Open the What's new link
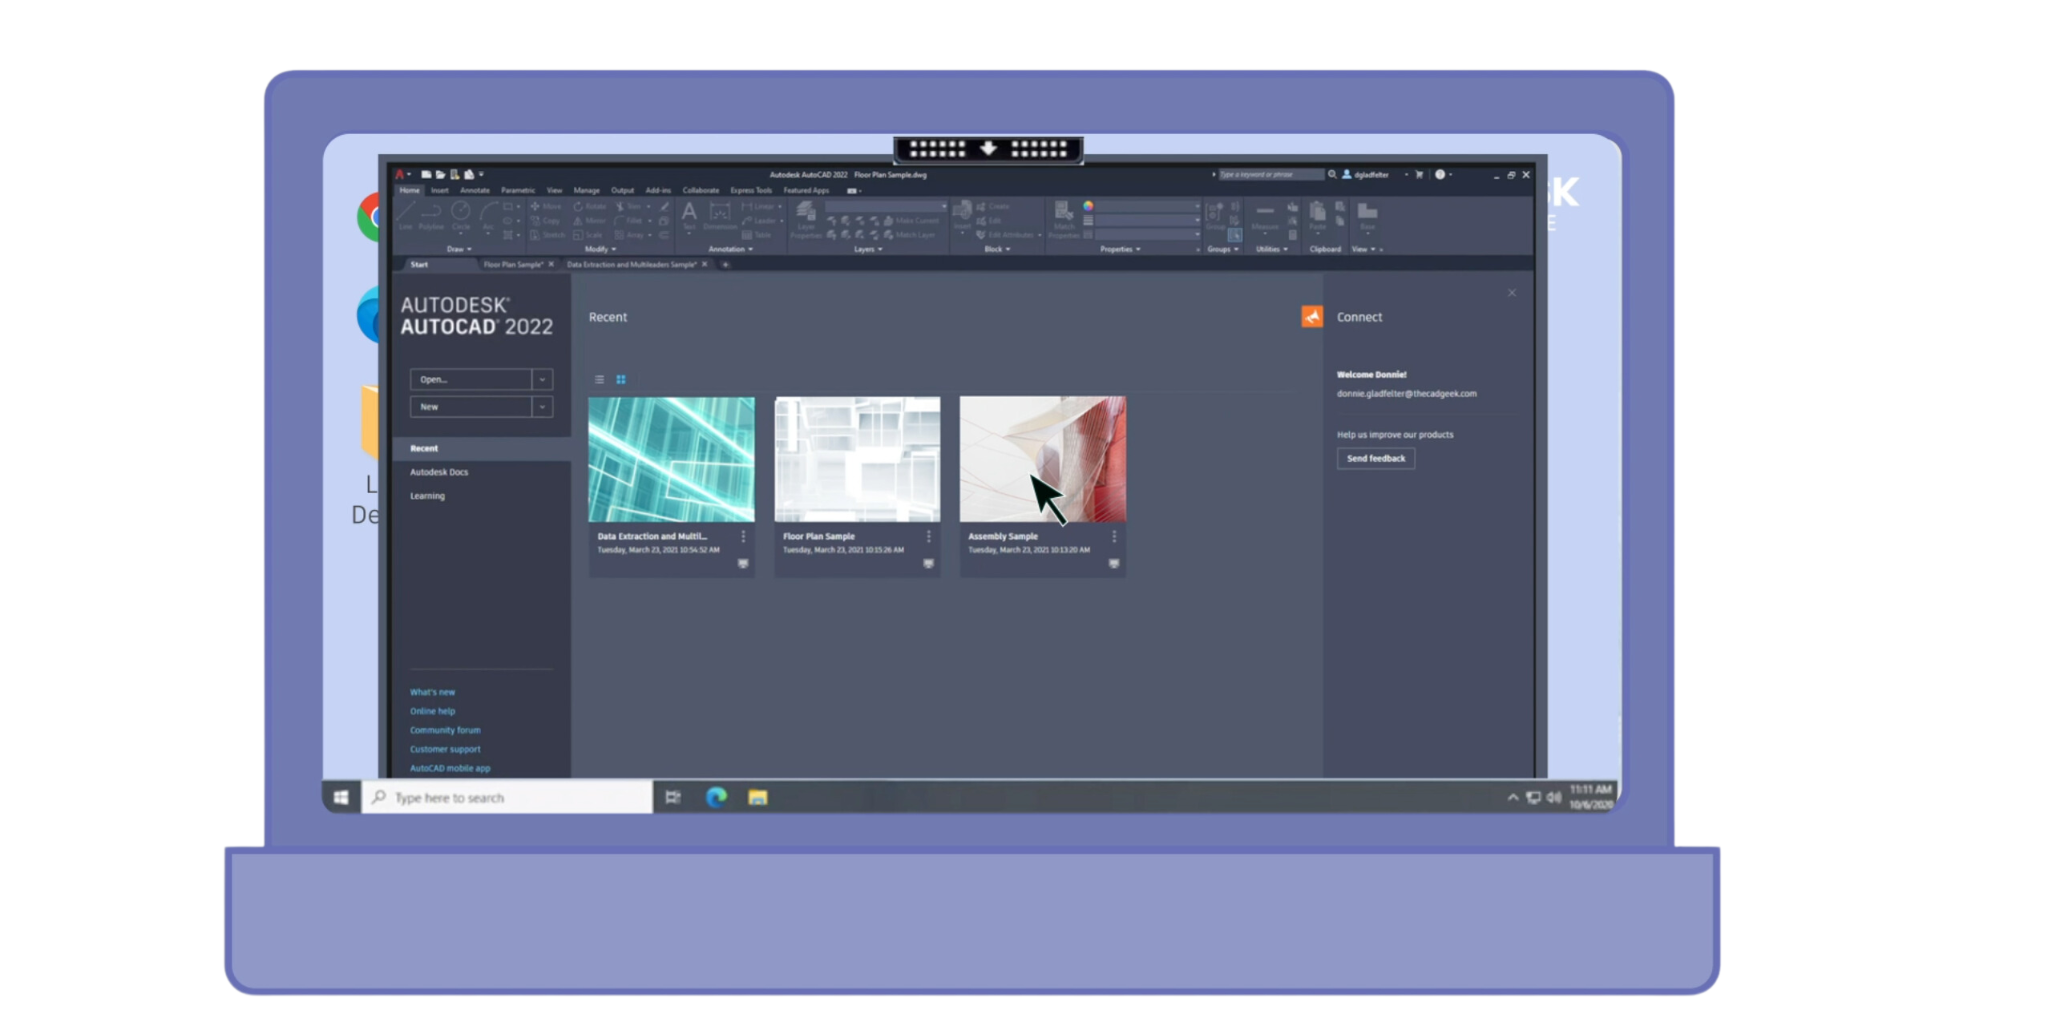The height and width of the screenshot is (1021, 2048). tap(432, 692)
